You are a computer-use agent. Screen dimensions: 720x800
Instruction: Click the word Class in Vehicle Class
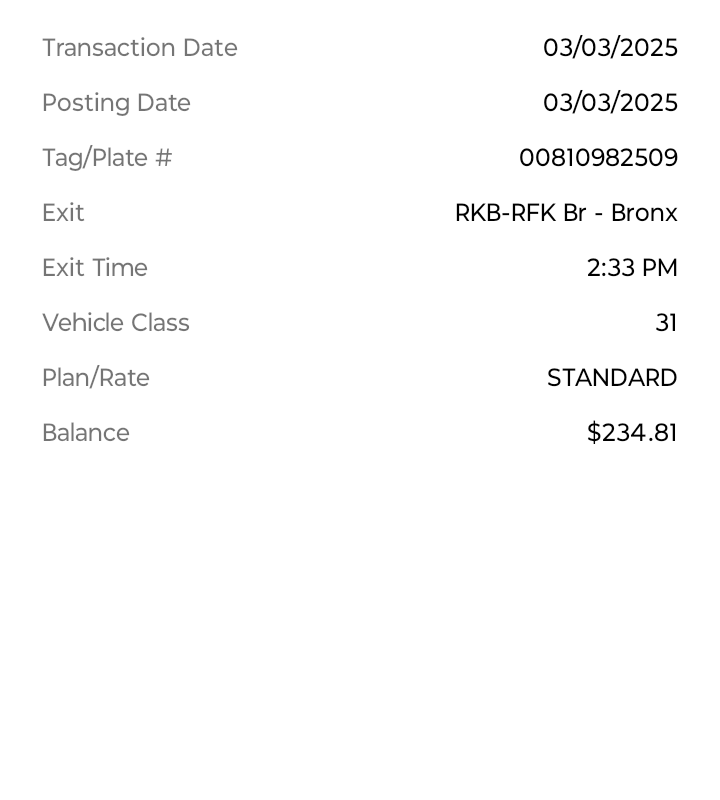click(x=160, y=323)
